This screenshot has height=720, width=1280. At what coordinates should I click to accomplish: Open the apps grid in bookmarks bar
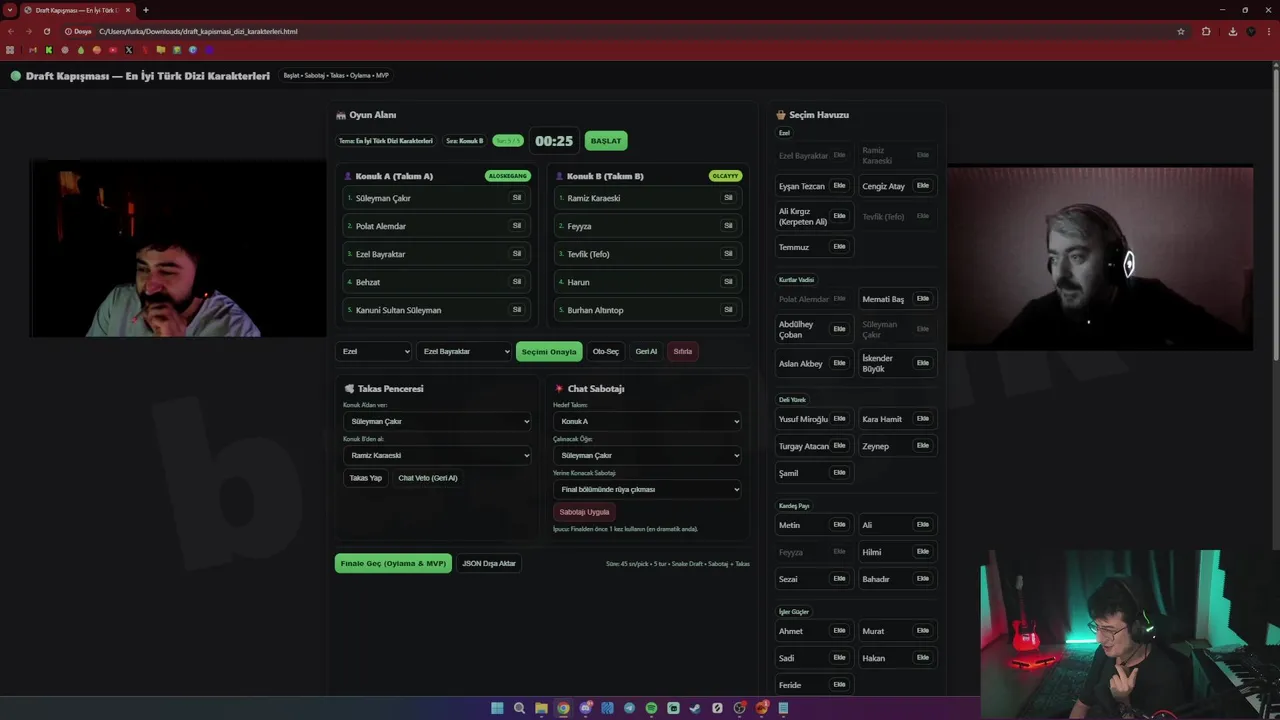pos(10,50)
